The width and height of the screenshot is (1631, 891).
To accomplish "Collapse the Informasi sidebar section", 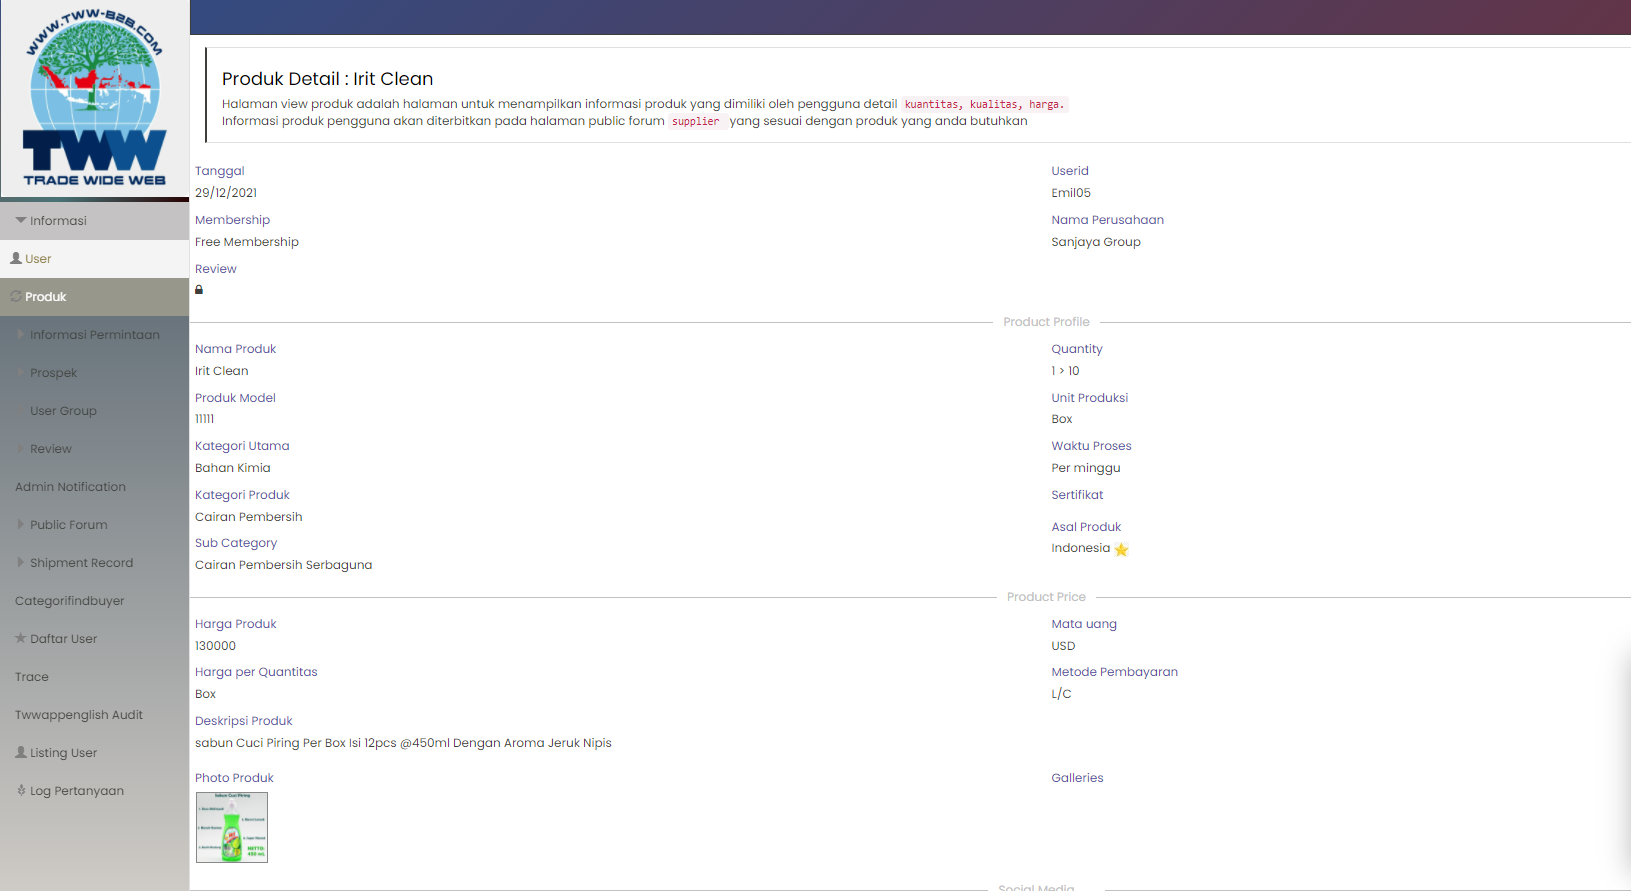I will (x=21, y=220).
